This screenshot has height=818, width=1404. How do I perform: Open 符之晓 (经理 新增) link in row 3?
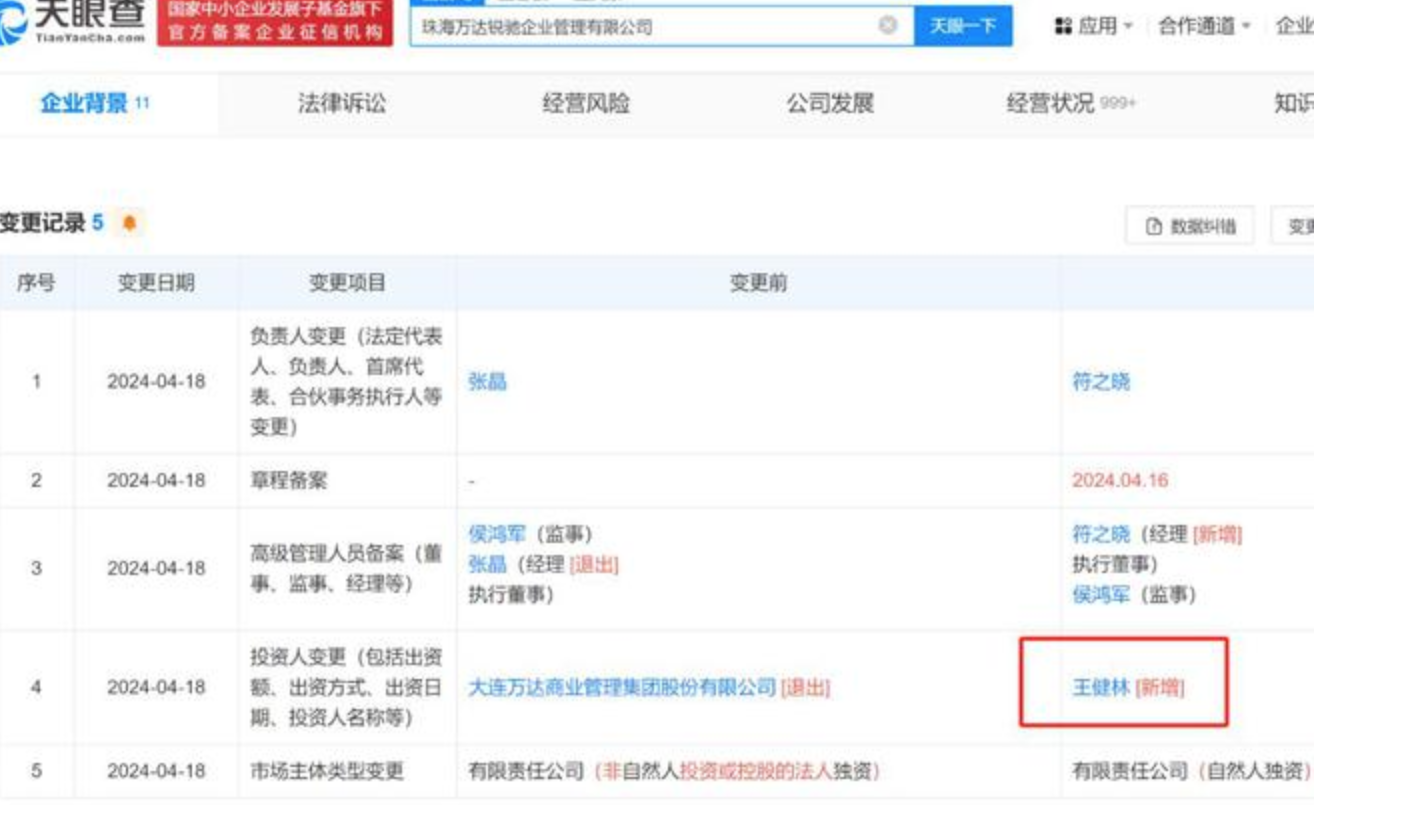[1101, 535]
